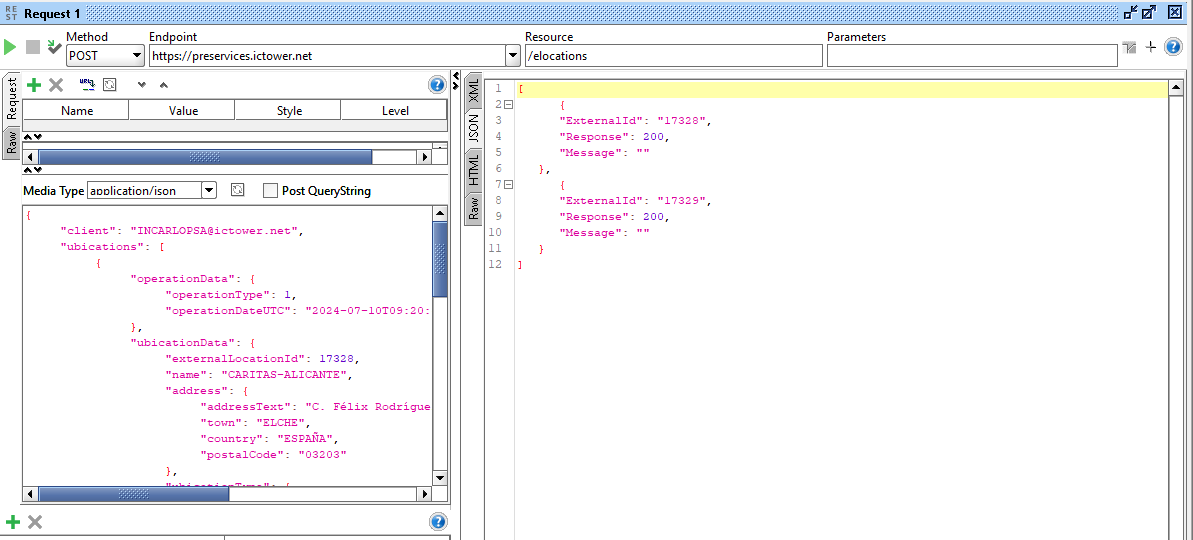Click the URL extract parameters icon
Screen dimensions: 1193x540
click(87, 84)
